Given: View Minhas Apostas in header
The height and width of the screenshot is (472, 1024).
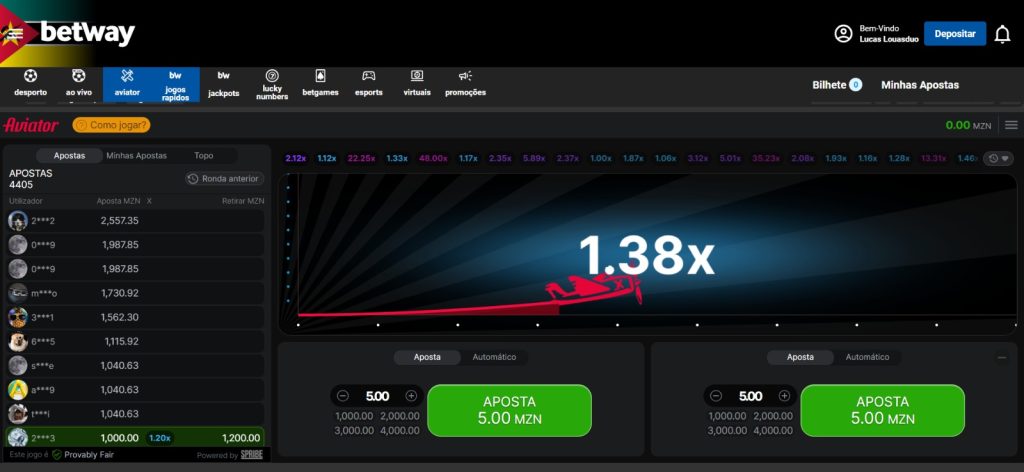Looking at the screenshot, I should click(x=920, y=85).
